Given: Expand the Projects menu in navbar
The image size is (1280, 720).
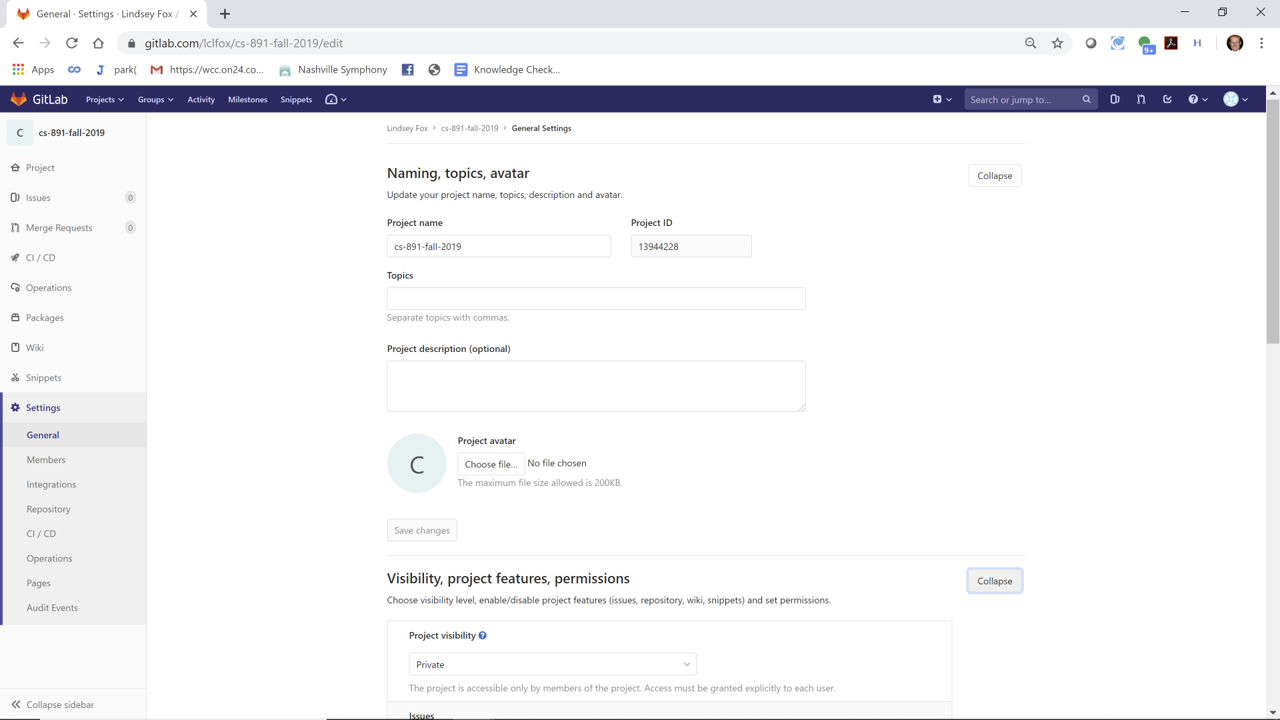Looking at the screenshot, I should (x=104, y=99).
